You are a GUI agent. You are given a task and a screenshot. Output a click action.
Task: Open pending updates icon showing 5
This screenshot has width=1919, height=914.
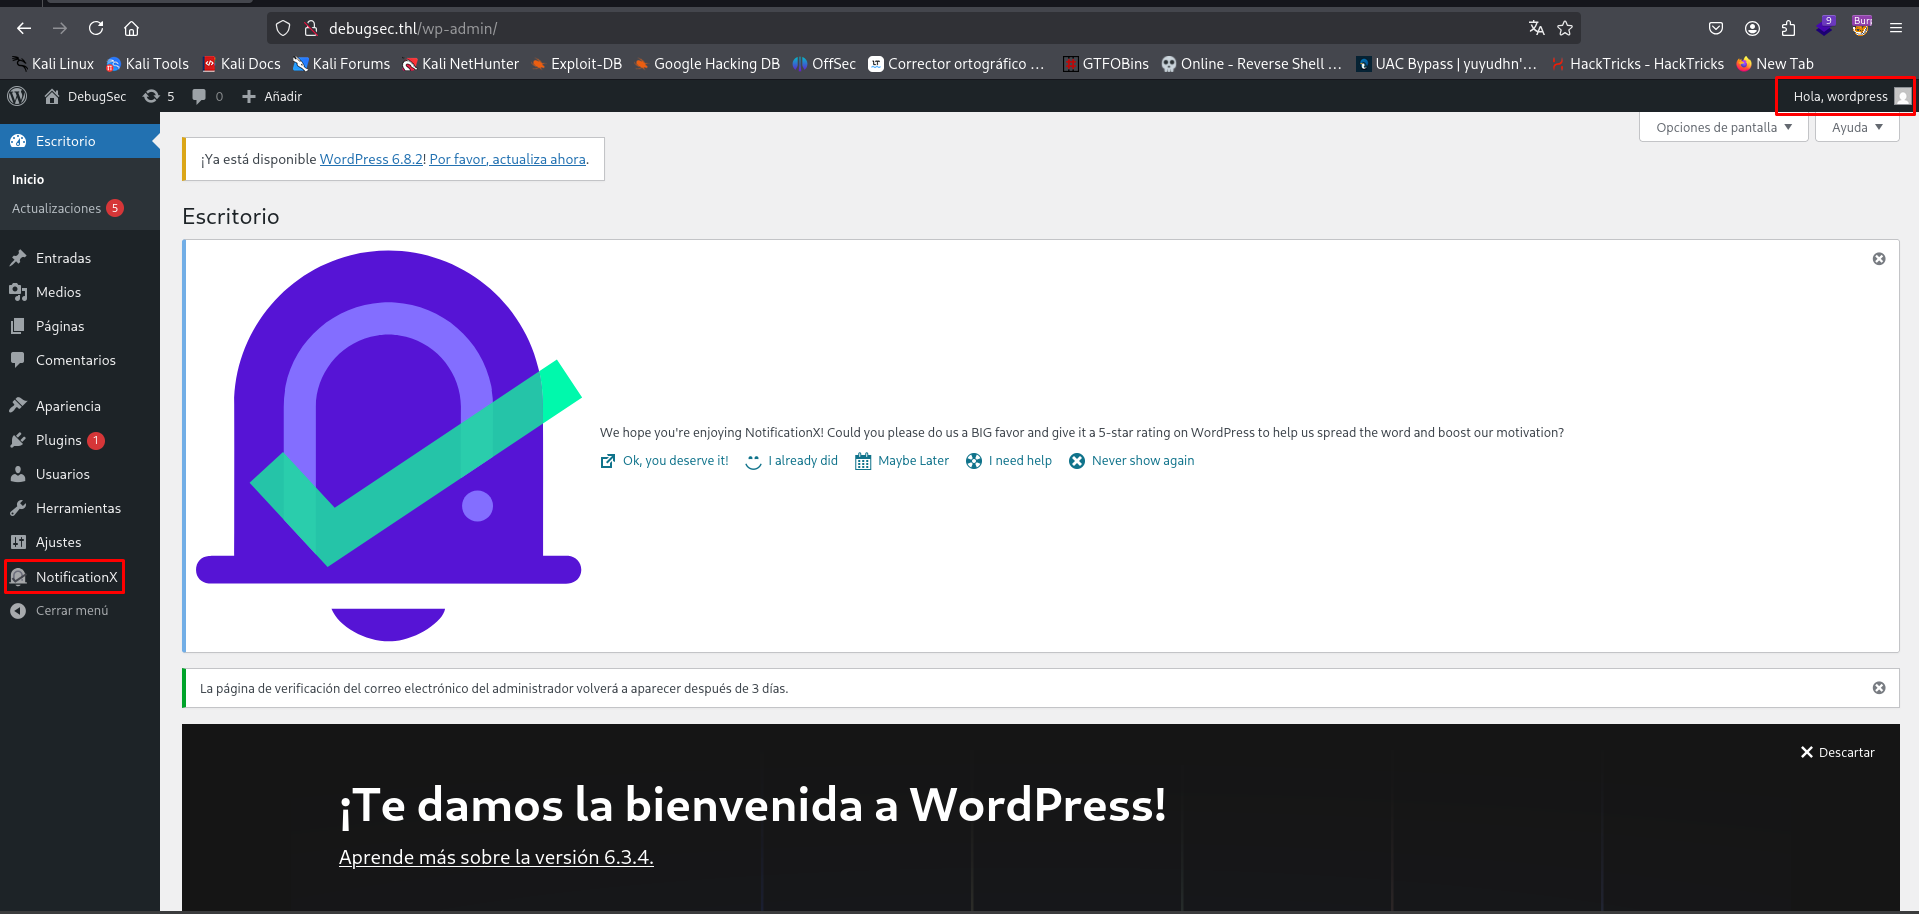click(158, 96)
